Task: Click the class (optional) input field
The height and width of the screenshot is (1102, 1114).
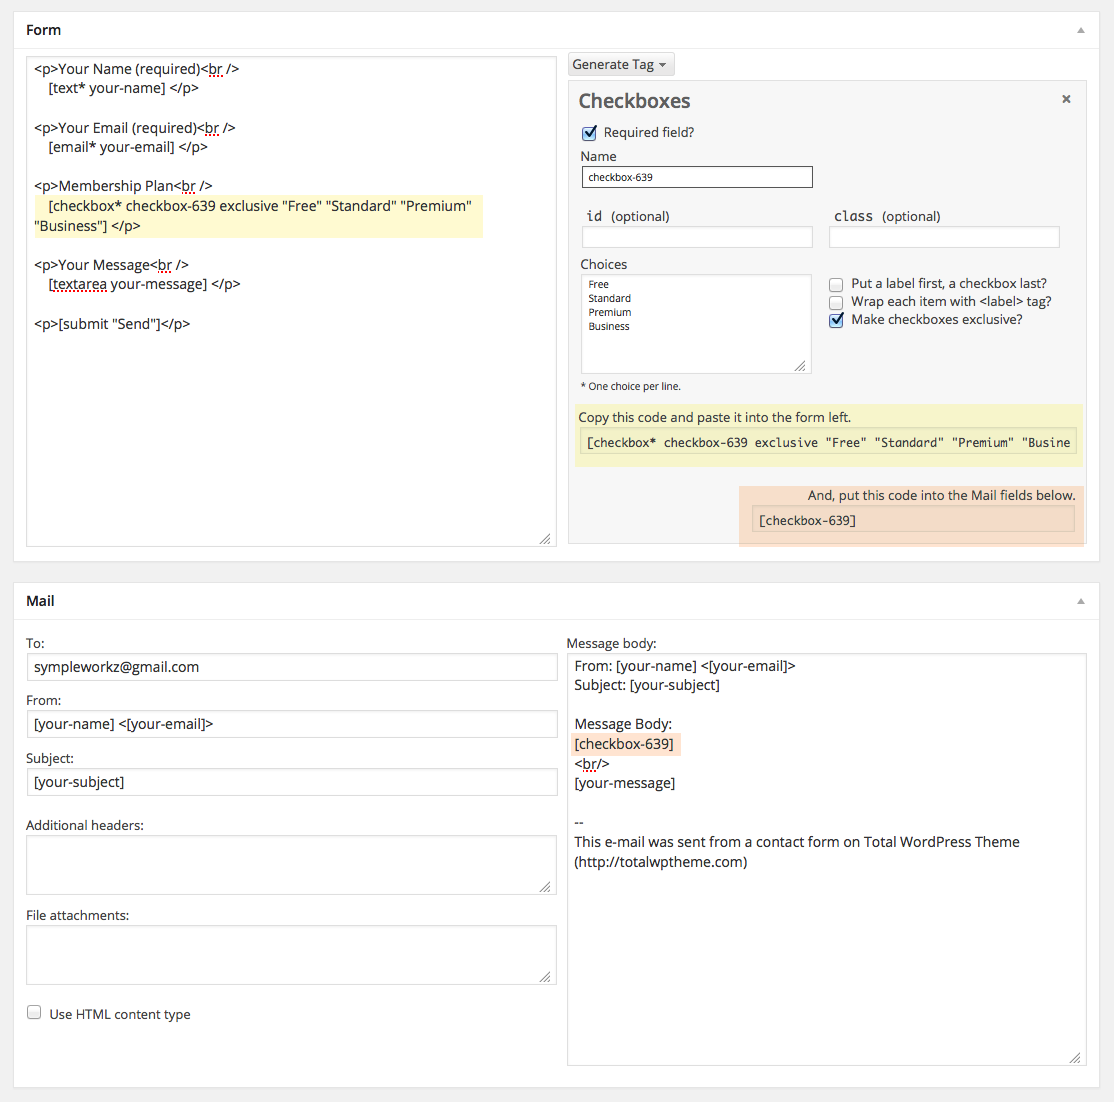Action: [x=944, y=237]
